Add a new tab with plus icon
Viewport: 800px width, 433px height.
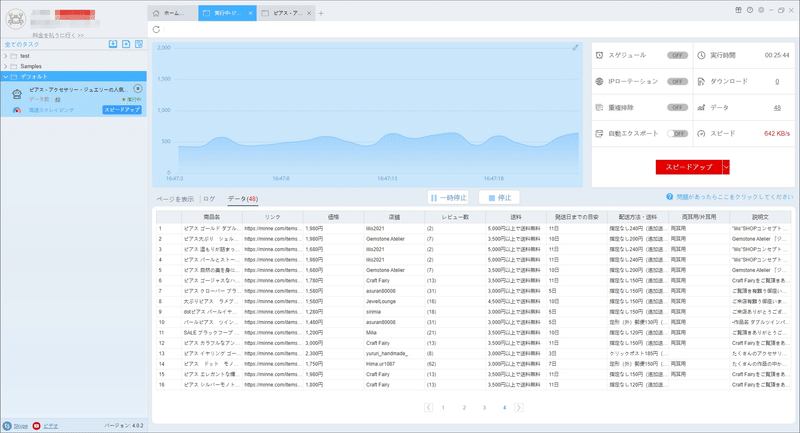pos(321,13)
